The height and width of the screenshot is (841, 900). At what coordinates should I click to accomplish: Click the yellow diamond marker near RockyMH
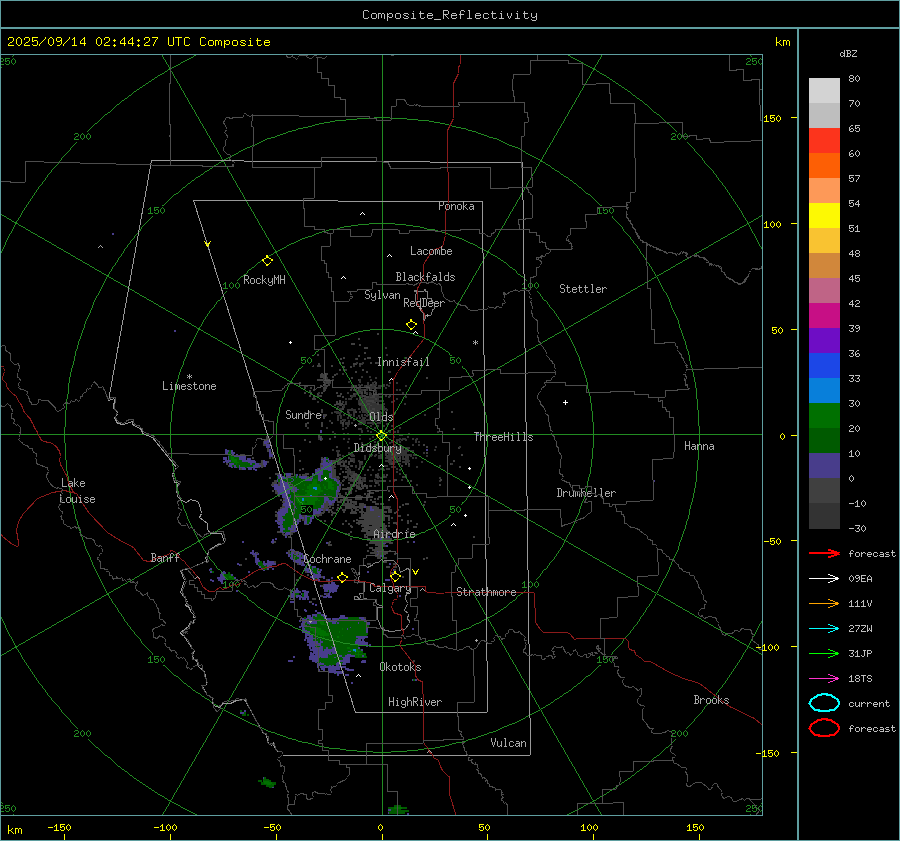point(267,261)
